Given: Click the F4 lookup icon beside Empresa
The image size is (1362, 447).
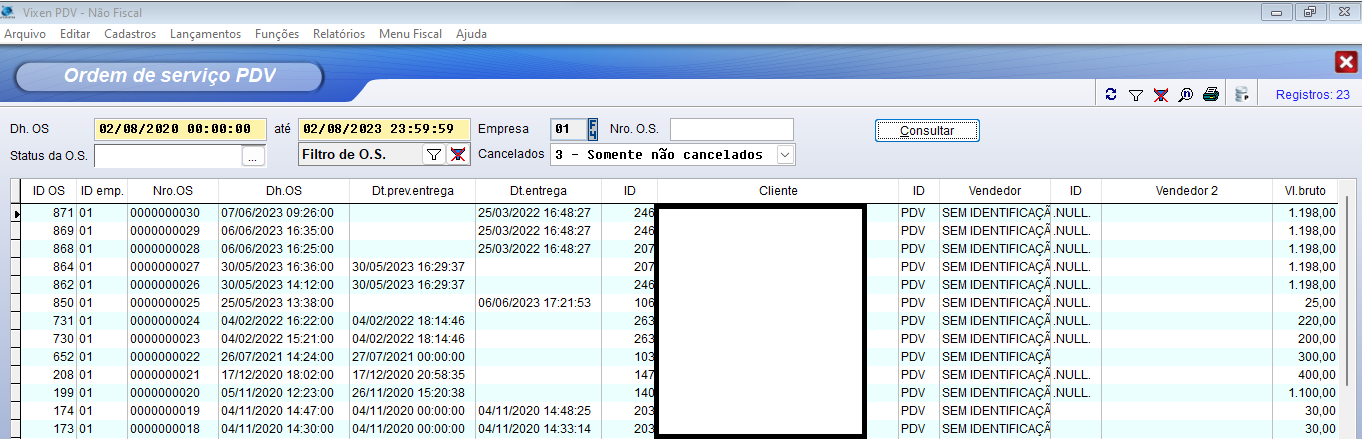Looking at the screenshot, I should (592, 129).
